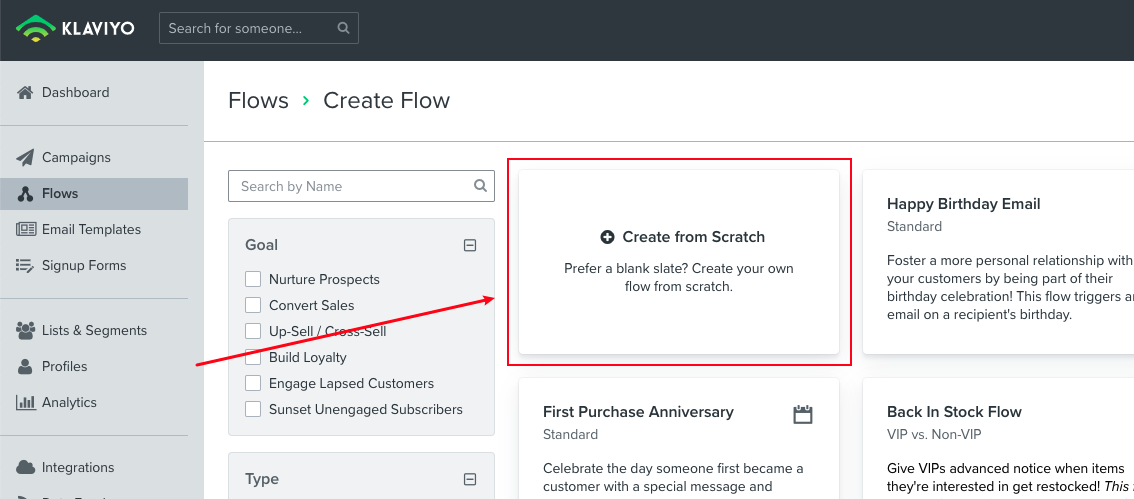1134x499 pixels.
Task: Click the Create Flow page title
Action: click(386, 101)
